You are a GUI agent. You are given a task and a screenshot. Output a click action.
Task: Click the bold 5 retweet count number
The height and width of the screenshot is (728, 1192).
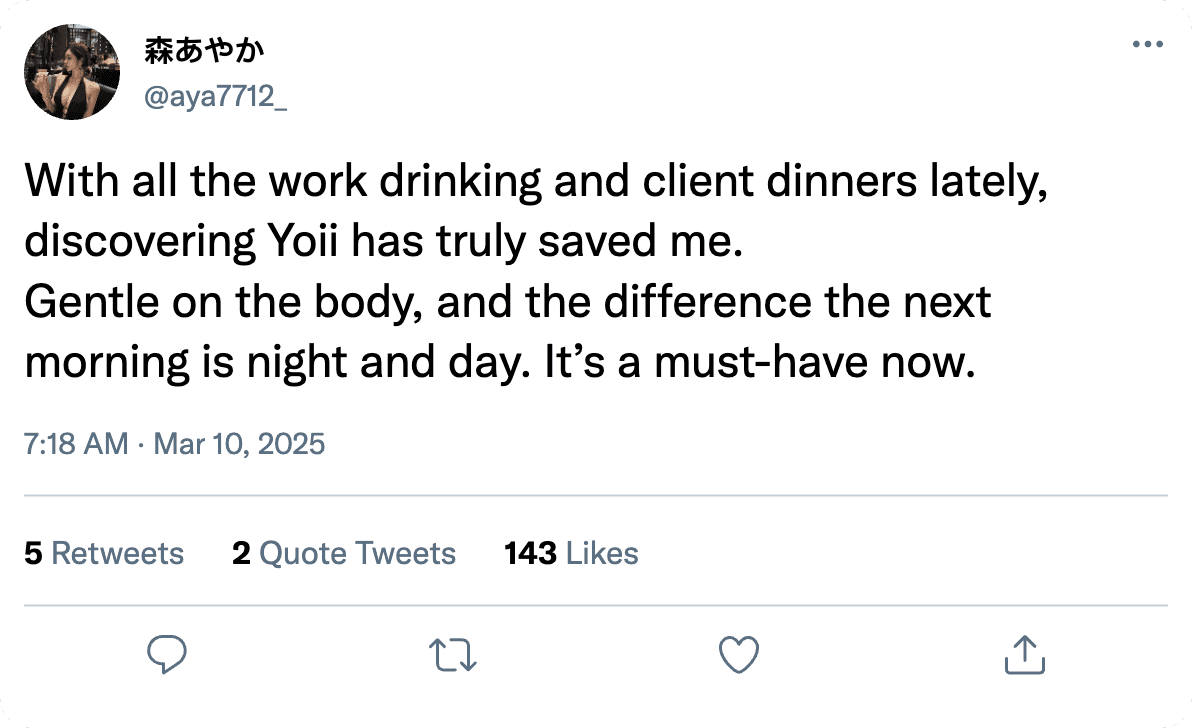click(x=33, y=553)
